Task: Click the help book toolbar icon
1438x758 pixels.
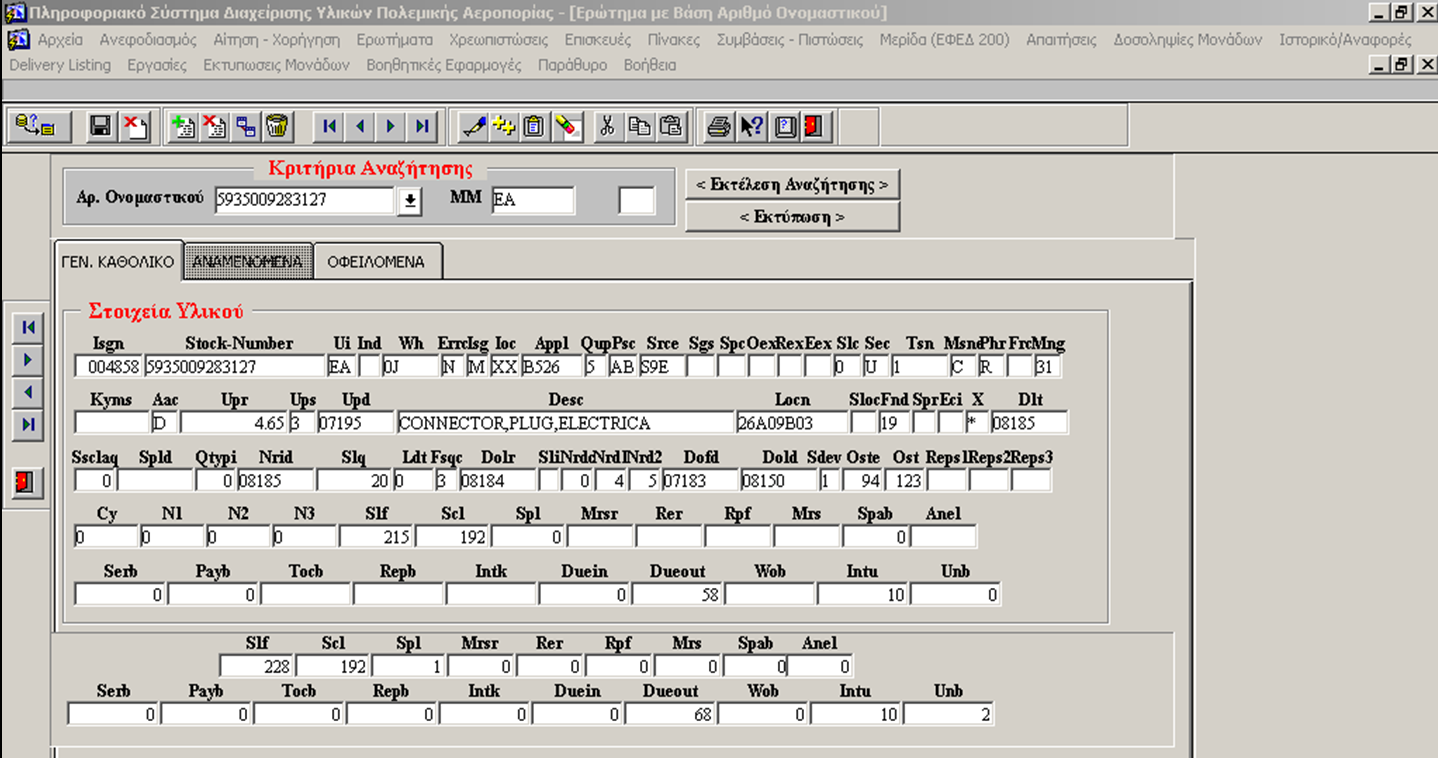Action: click(785, 126)
